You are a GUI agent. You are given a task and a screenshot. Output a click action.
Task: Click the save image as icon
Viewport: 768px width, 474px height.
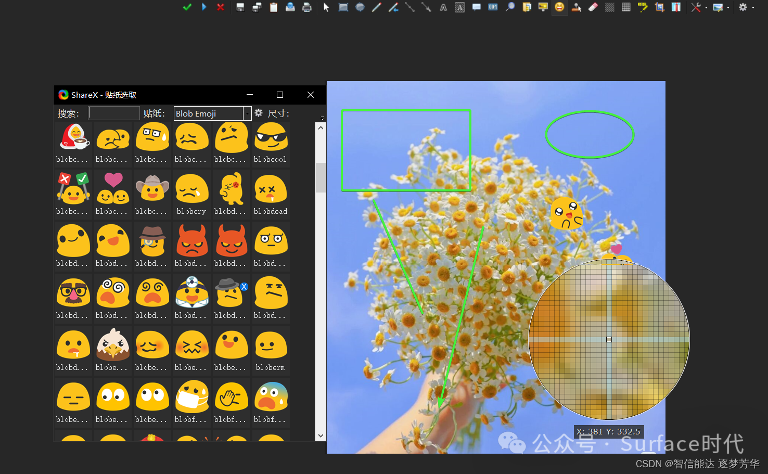(x=257, y=7)
